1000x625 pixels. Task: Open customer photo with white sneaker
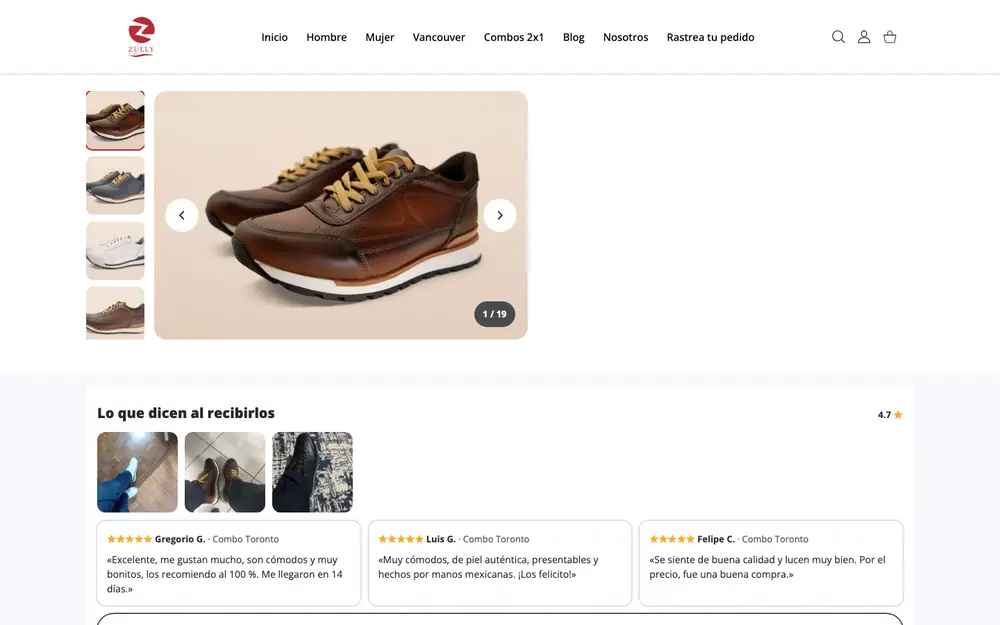(137, 472)
